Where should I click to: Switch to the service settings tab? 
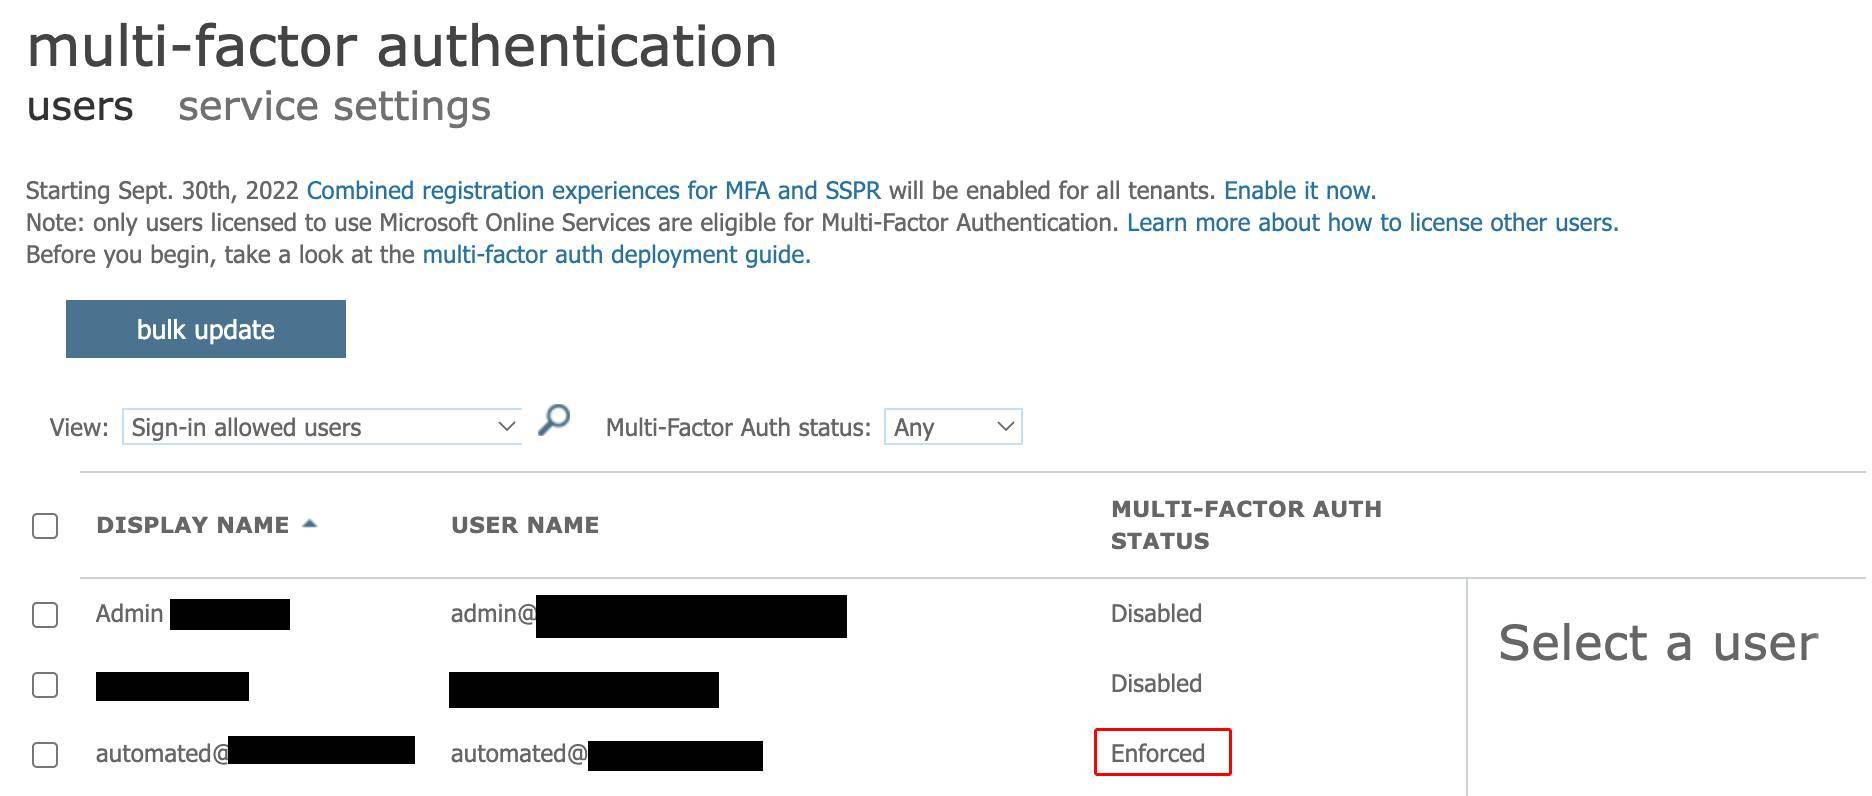tap(334, 106)
